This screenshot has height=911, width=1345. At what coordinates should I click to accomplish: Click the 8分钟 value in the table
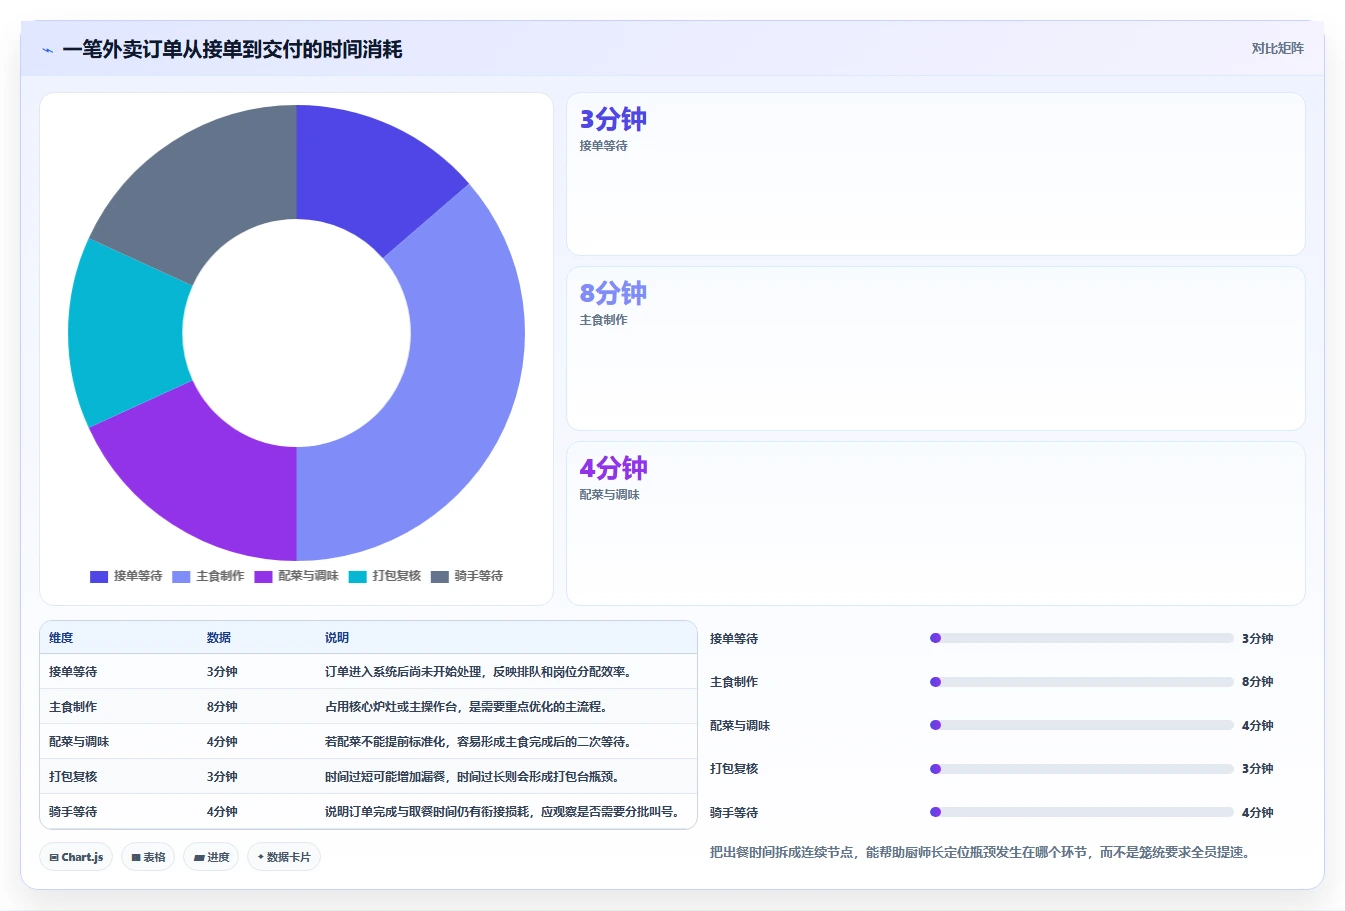[x=222, y=707]
